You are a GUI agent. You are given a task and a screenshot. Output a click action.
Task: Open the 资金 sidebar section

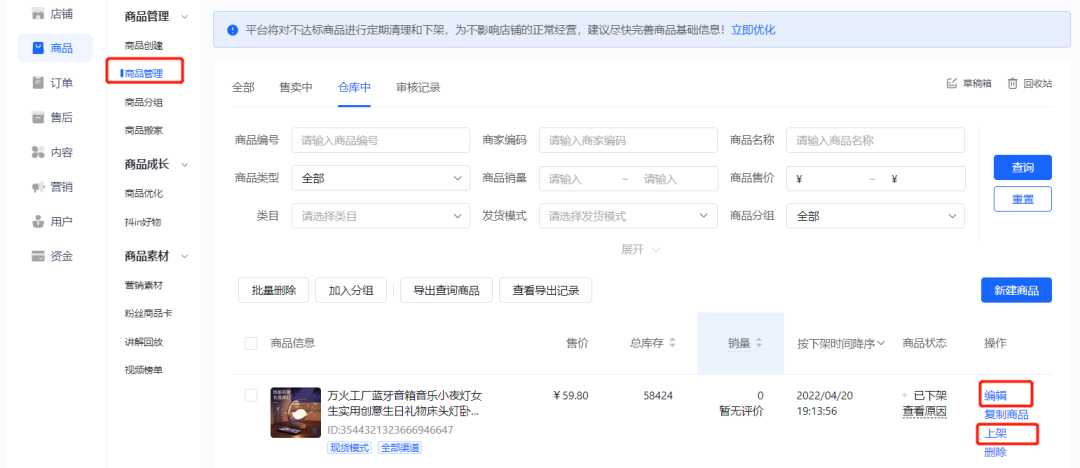54,256
